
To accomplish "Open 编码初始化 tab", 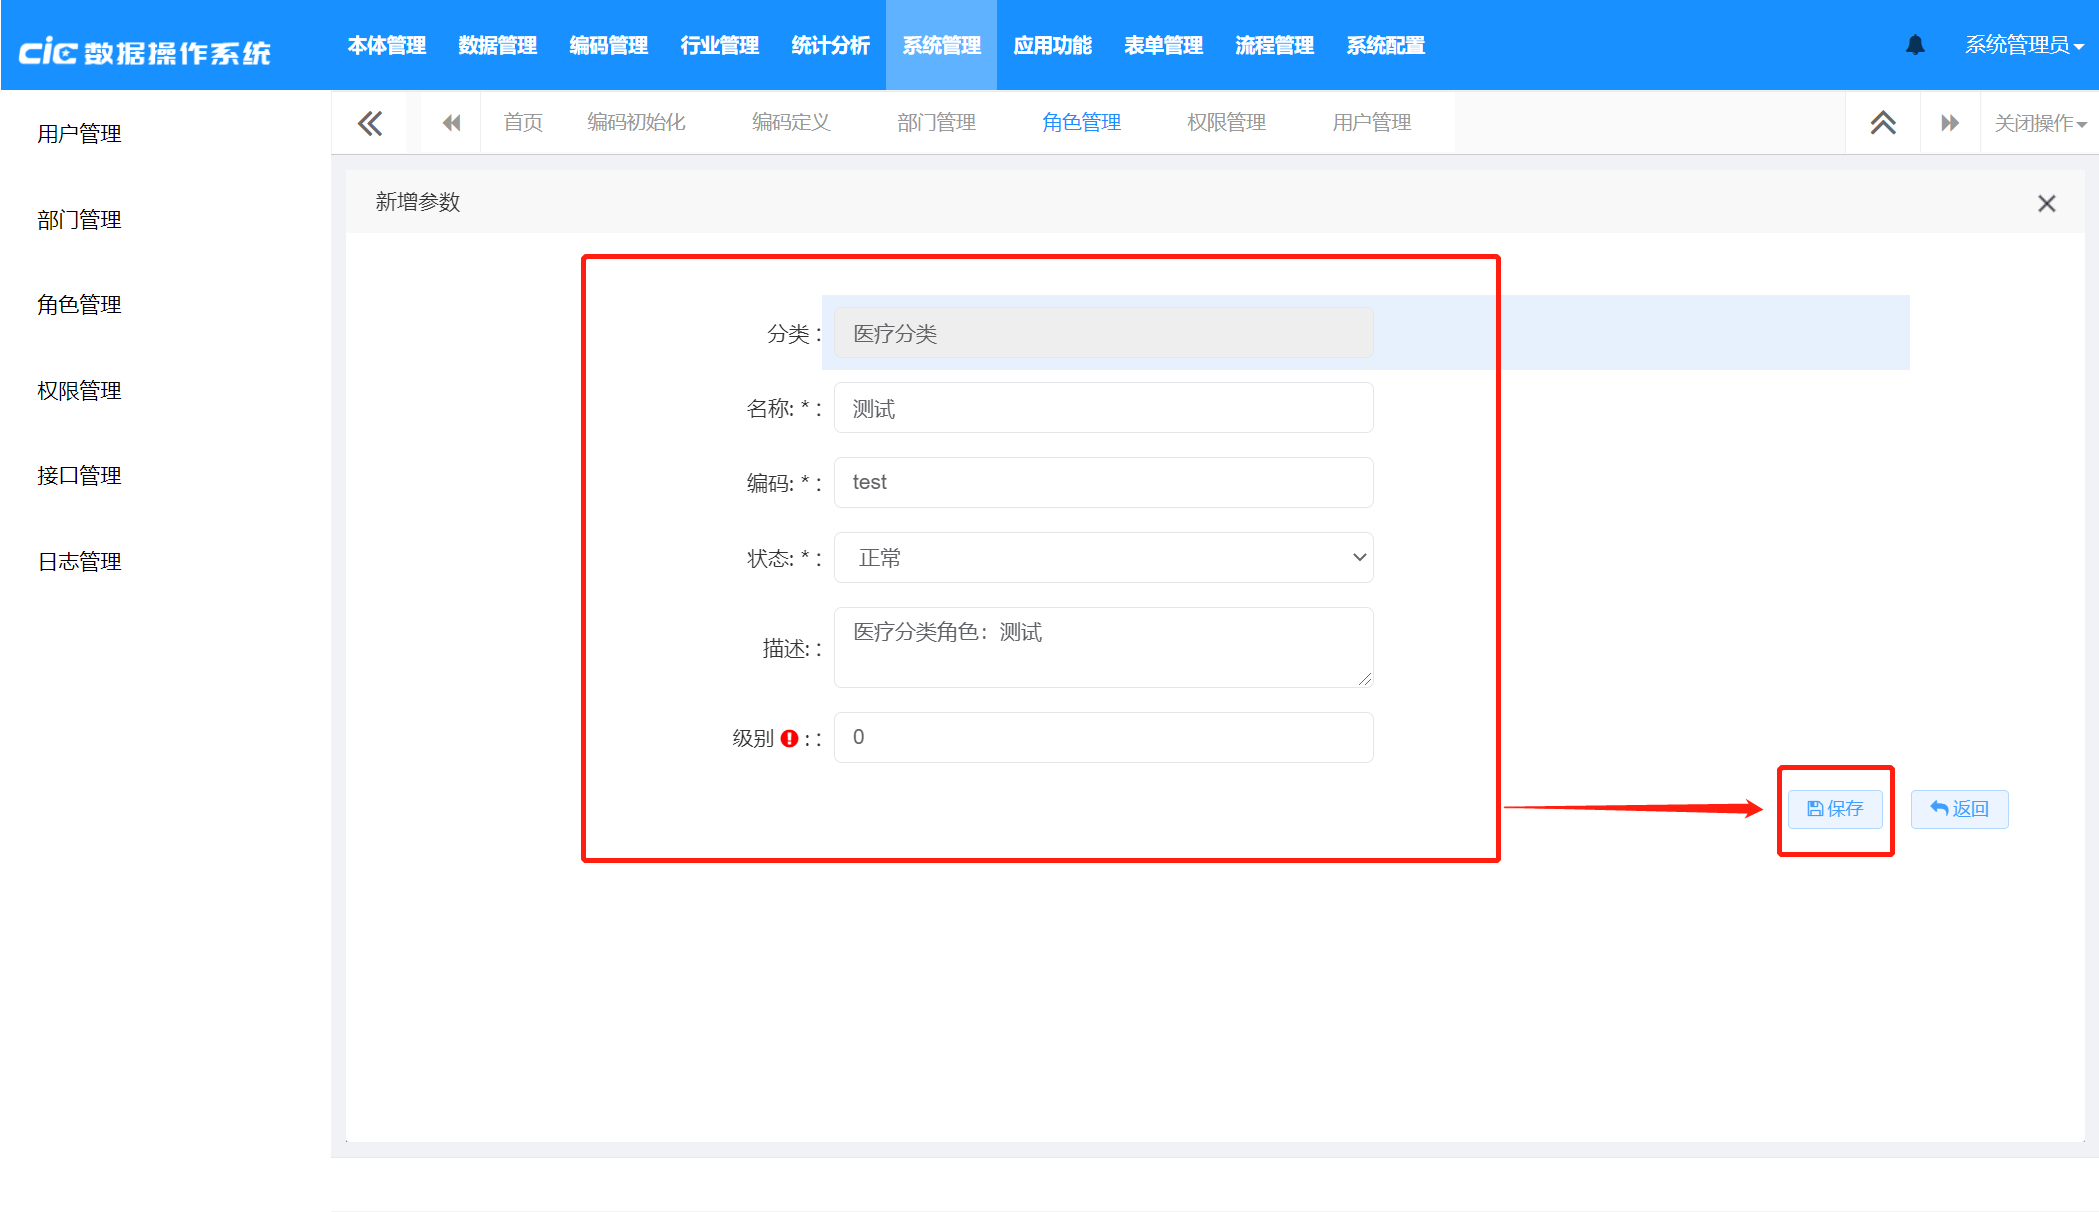I will tap(636, 123).
